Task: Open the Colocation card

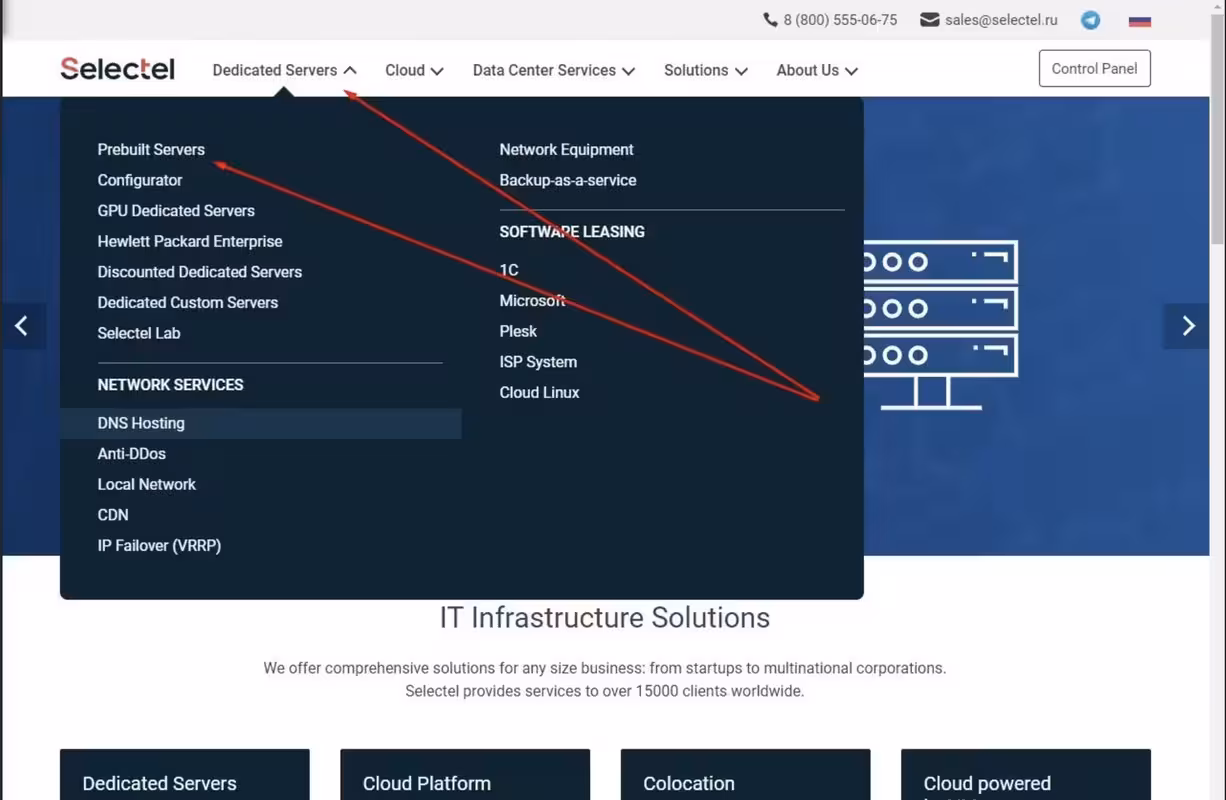Action: pos(745,774)
